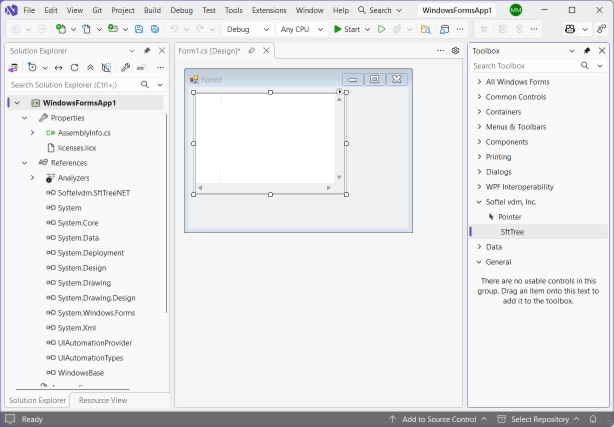The height and width of the screenshot is (427, 614).
Task: Expand the Data toolbox group
Action: pyautogui.click(x=479, y=247)
